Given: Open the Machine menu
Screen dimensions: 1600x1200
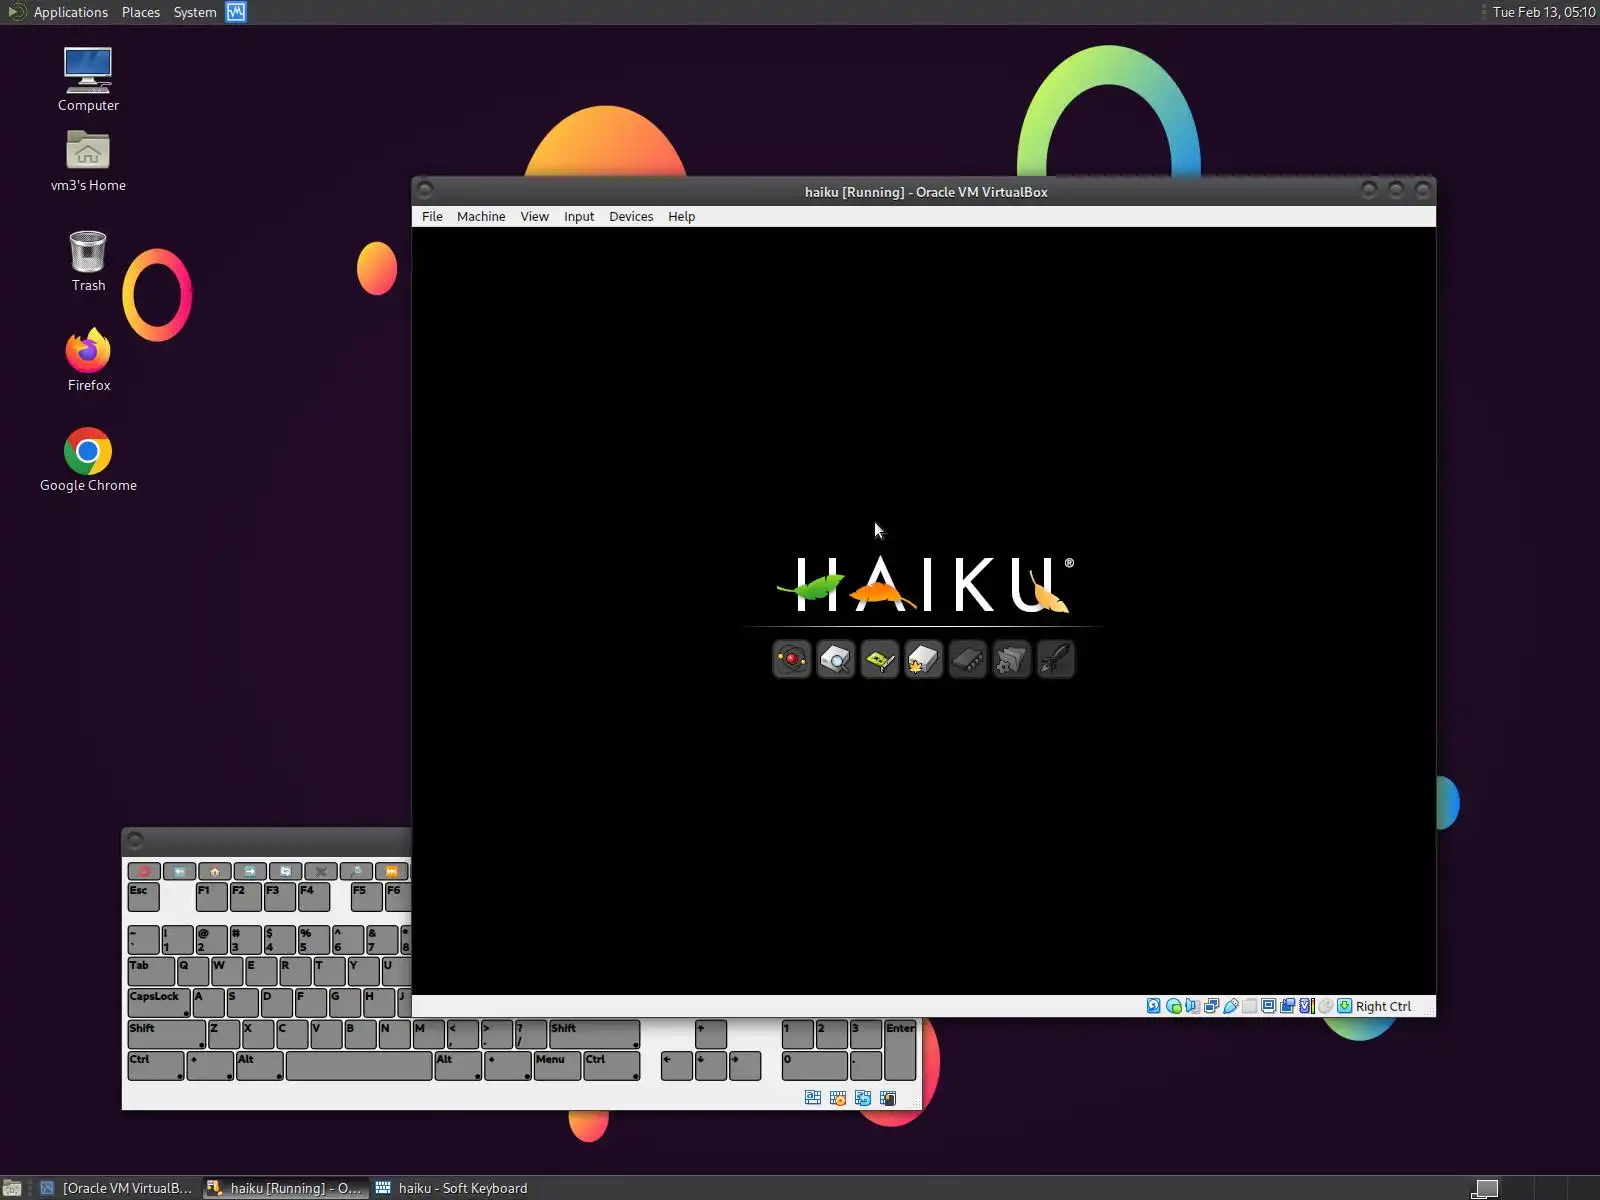Looking at the screenshot, I should pyautogui.click(x=481, y=216).
